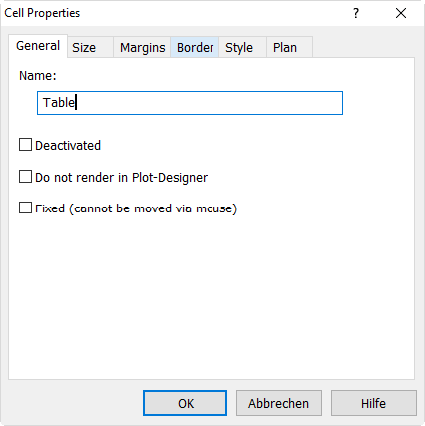This screenshot has width=425, height=426.
Task: Select the Border tab
Action: tap(195, 47)
